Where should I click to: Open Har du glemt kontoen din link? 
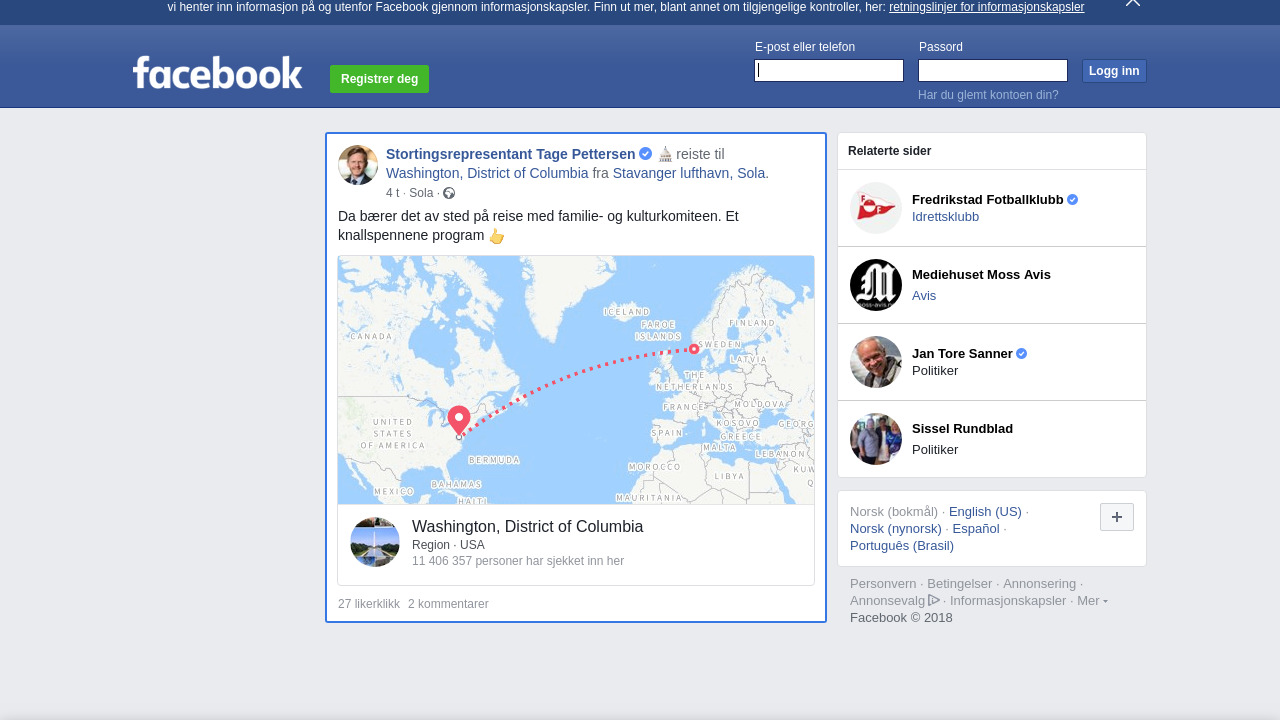click(x=988, y=95)
